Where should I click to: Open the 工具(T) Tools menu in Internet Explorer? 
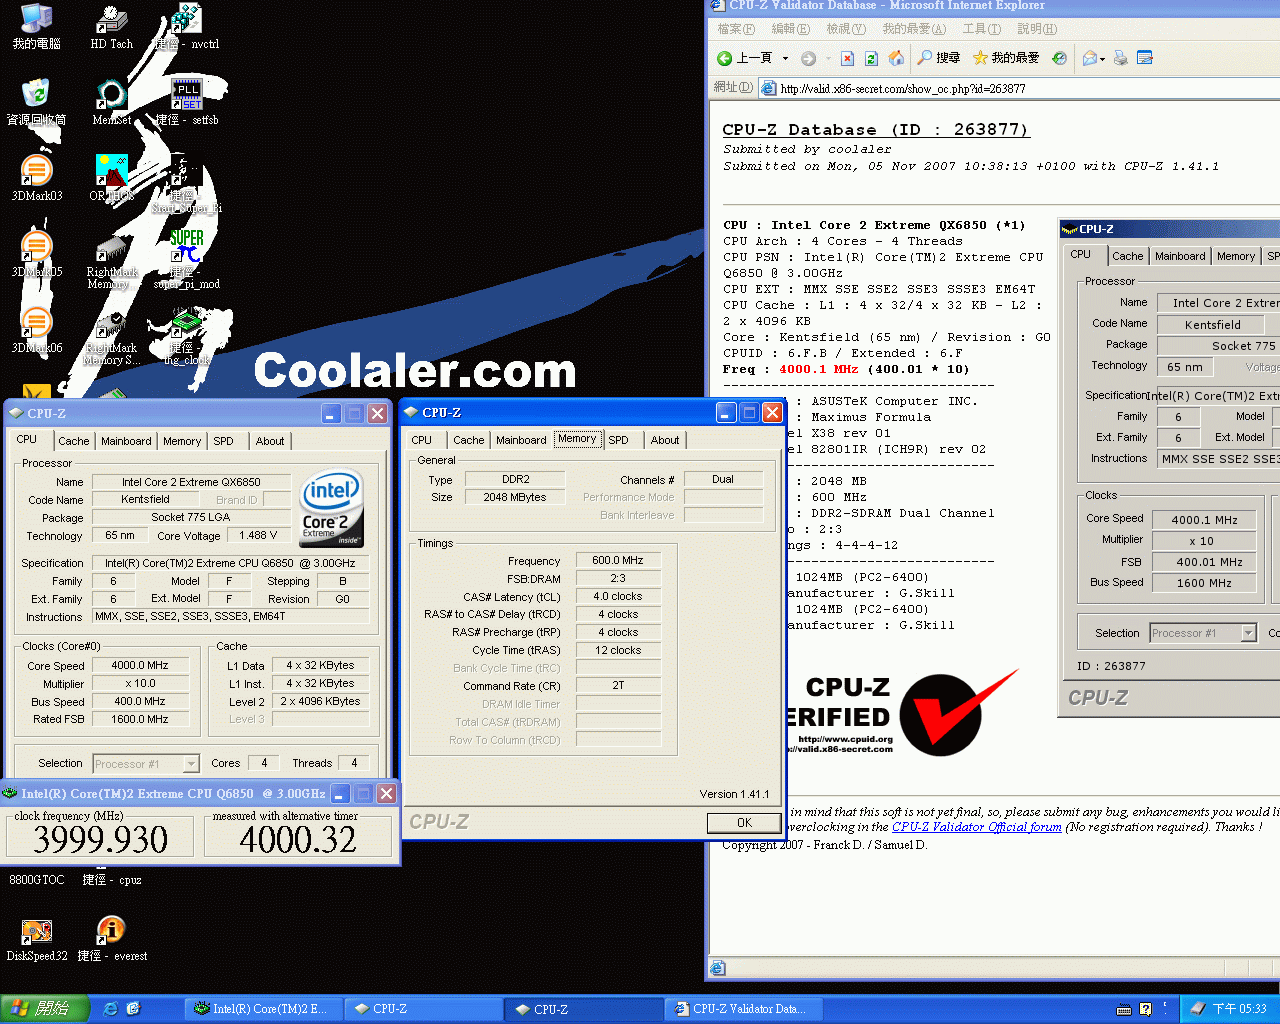(x=981, y=29)
